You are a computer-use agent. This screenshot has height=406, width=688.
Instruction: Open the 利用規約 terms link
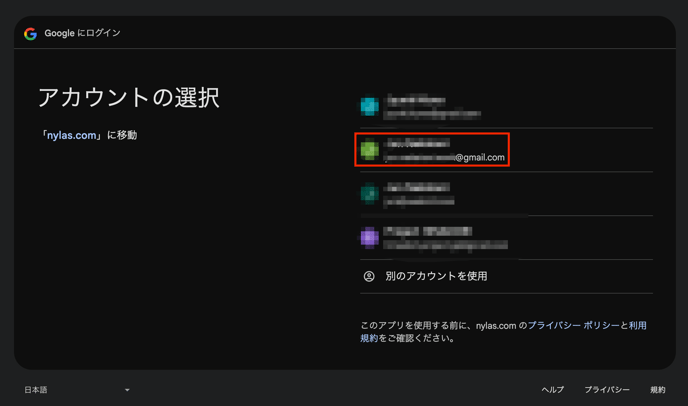click(x=638, y=325)
